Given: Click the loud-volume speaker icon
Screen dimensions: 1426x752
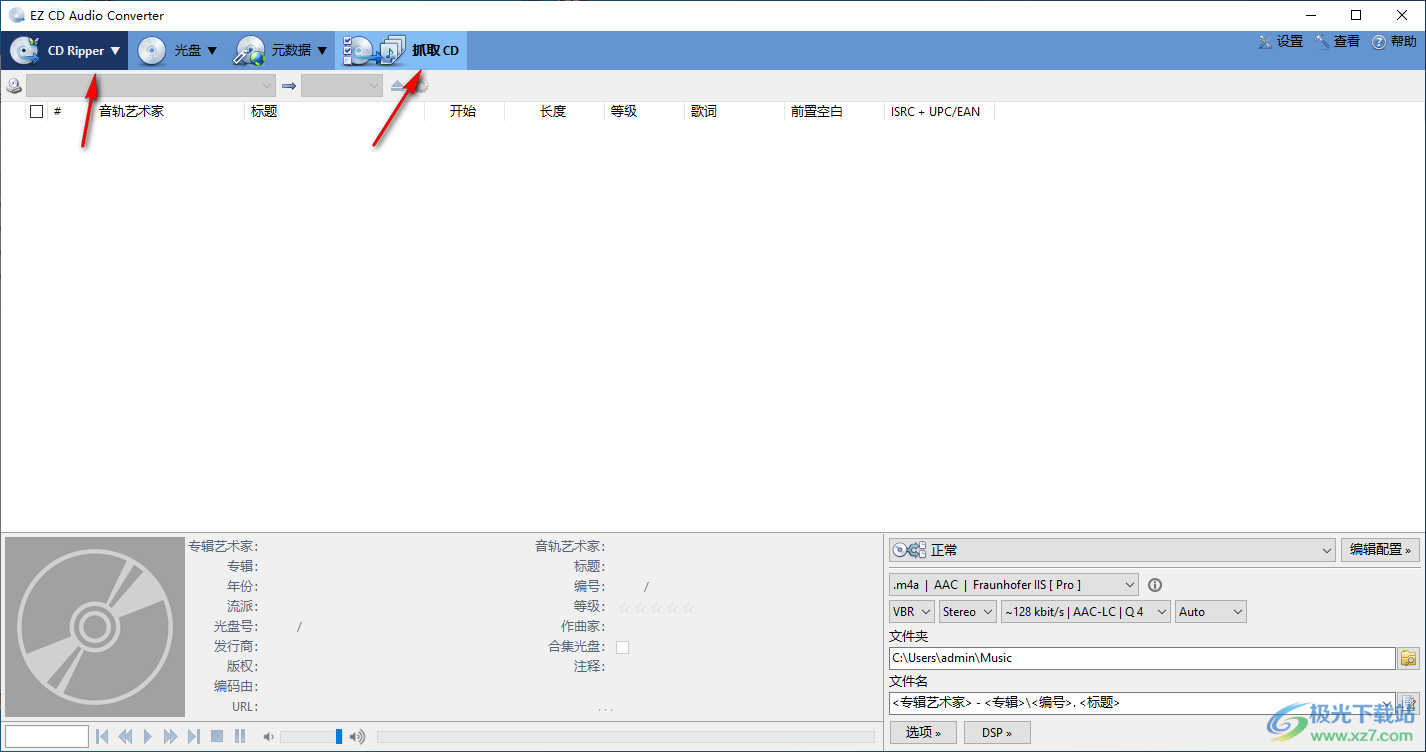Looking at the screenshot, I should [x=357, y=737].
